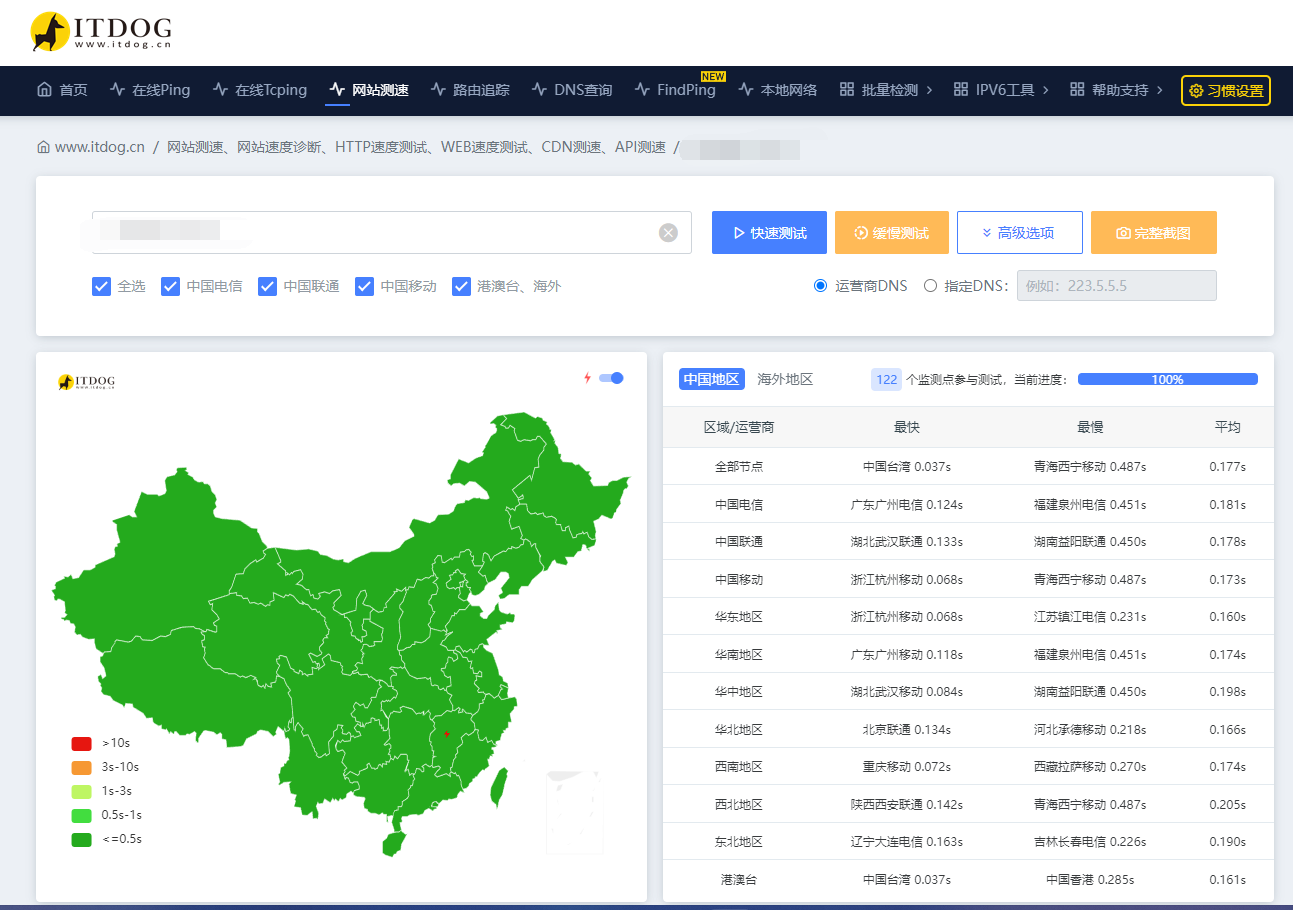
Task: Click the 完整截图 button
Action: tap(1153, 232)
